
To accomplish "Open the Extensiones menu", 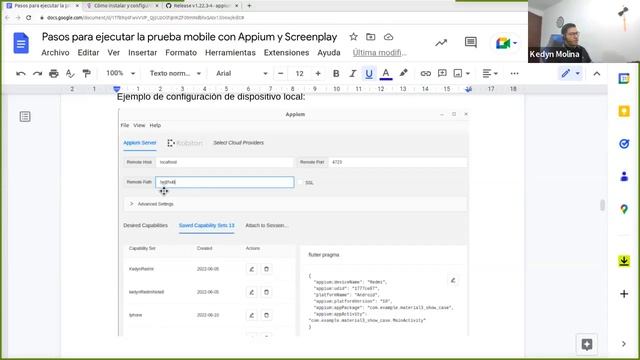I will pos(286,53).
